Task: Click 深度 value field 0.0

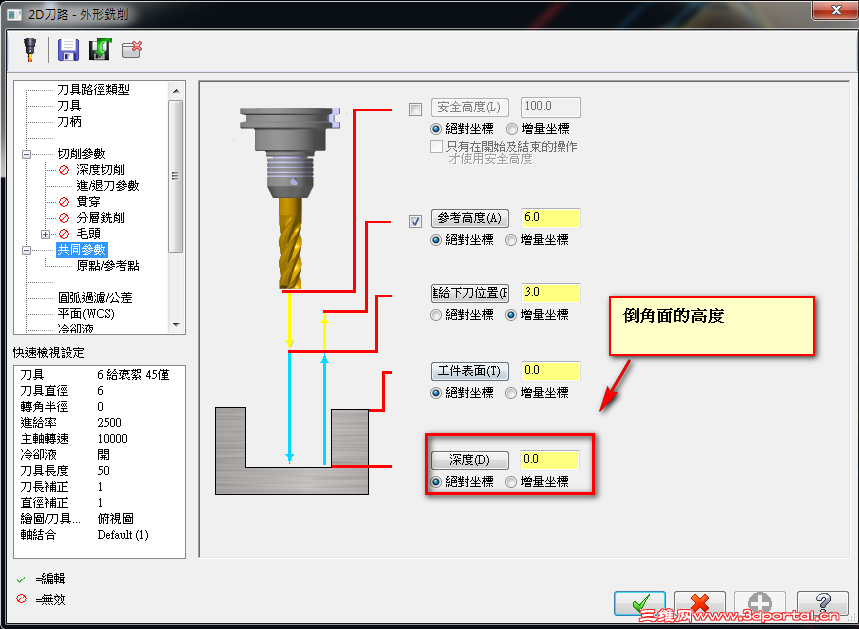Action: point(550,459)
